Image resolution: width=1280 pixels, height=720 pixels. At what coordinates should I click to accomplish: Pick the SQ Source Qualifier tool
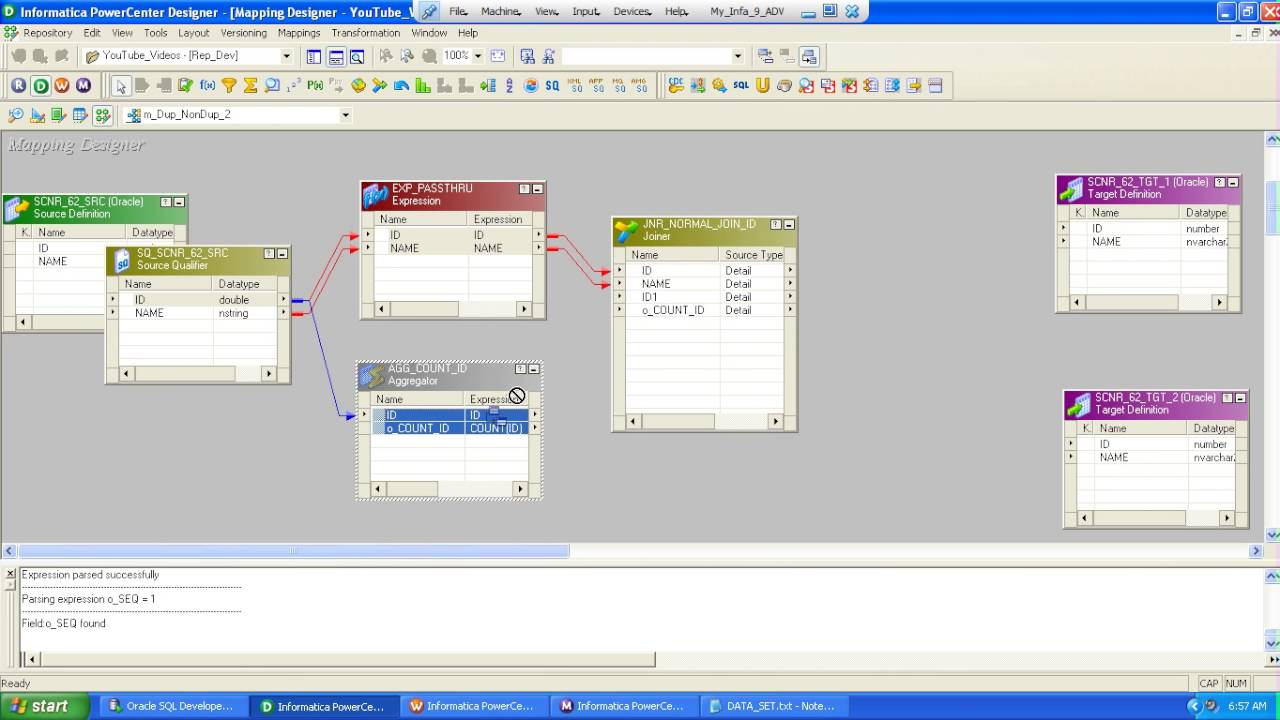552,86
